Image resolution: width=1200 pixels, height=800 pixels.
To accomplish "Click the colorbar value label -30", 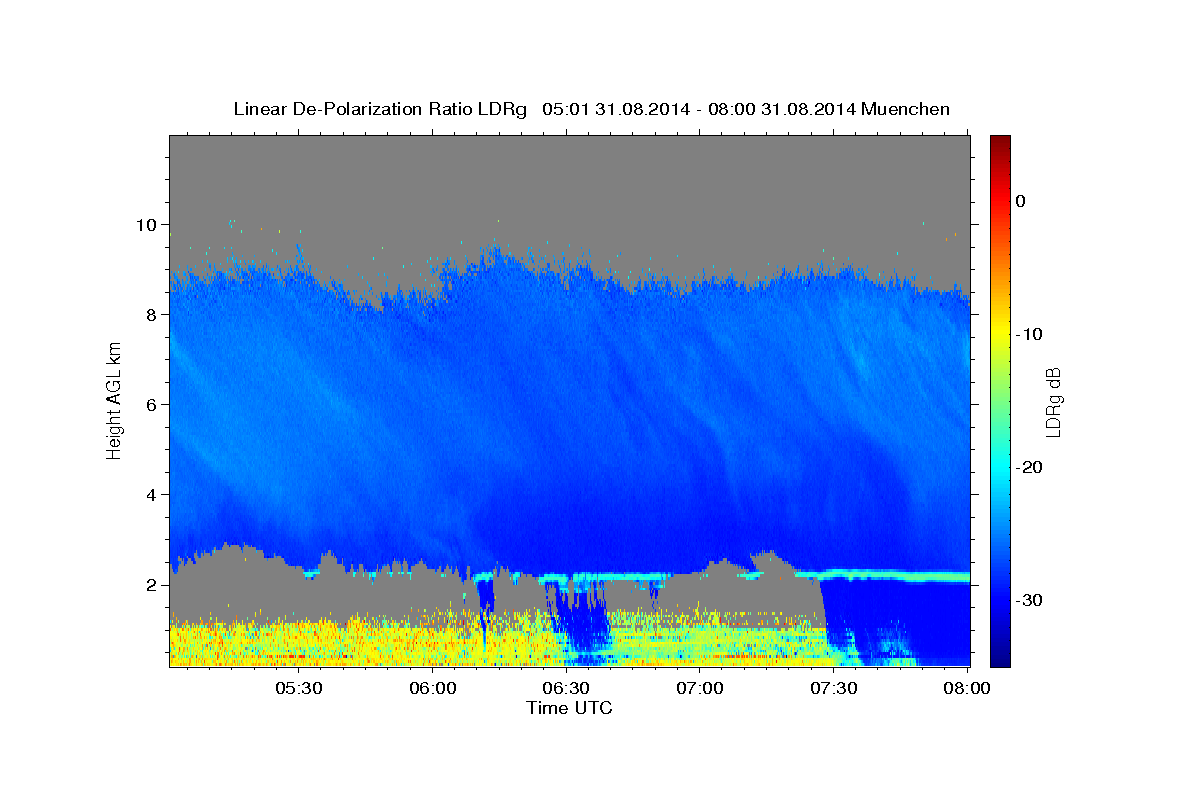I will 1029,600.
